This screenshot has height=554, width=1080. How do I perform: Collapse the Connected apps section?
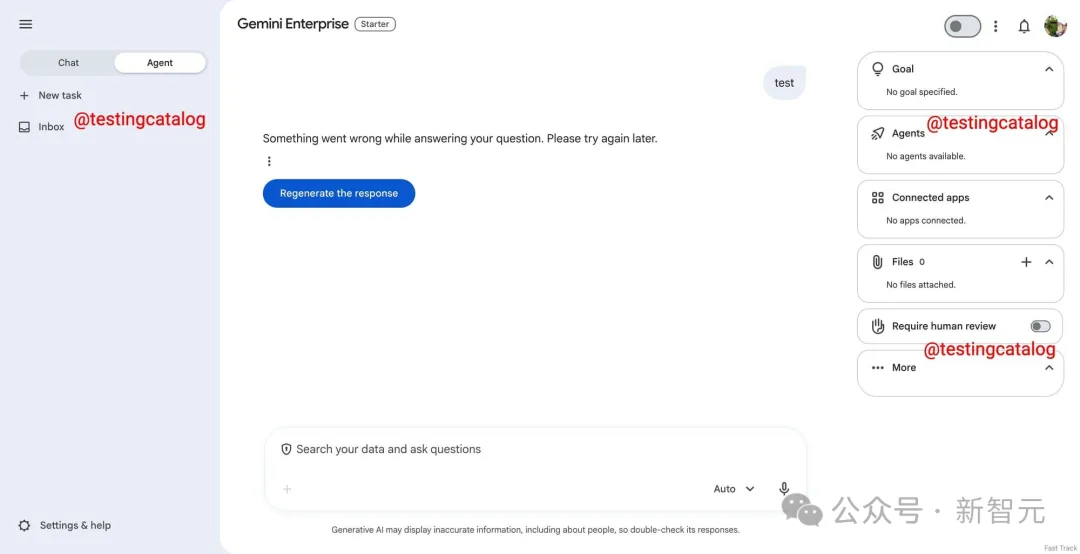pos(1049,198)
